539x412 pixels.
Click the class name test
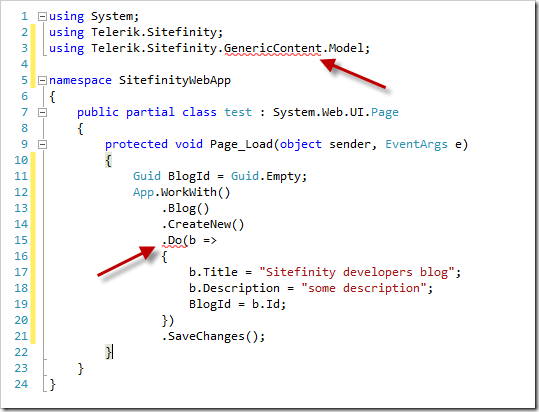238,112
